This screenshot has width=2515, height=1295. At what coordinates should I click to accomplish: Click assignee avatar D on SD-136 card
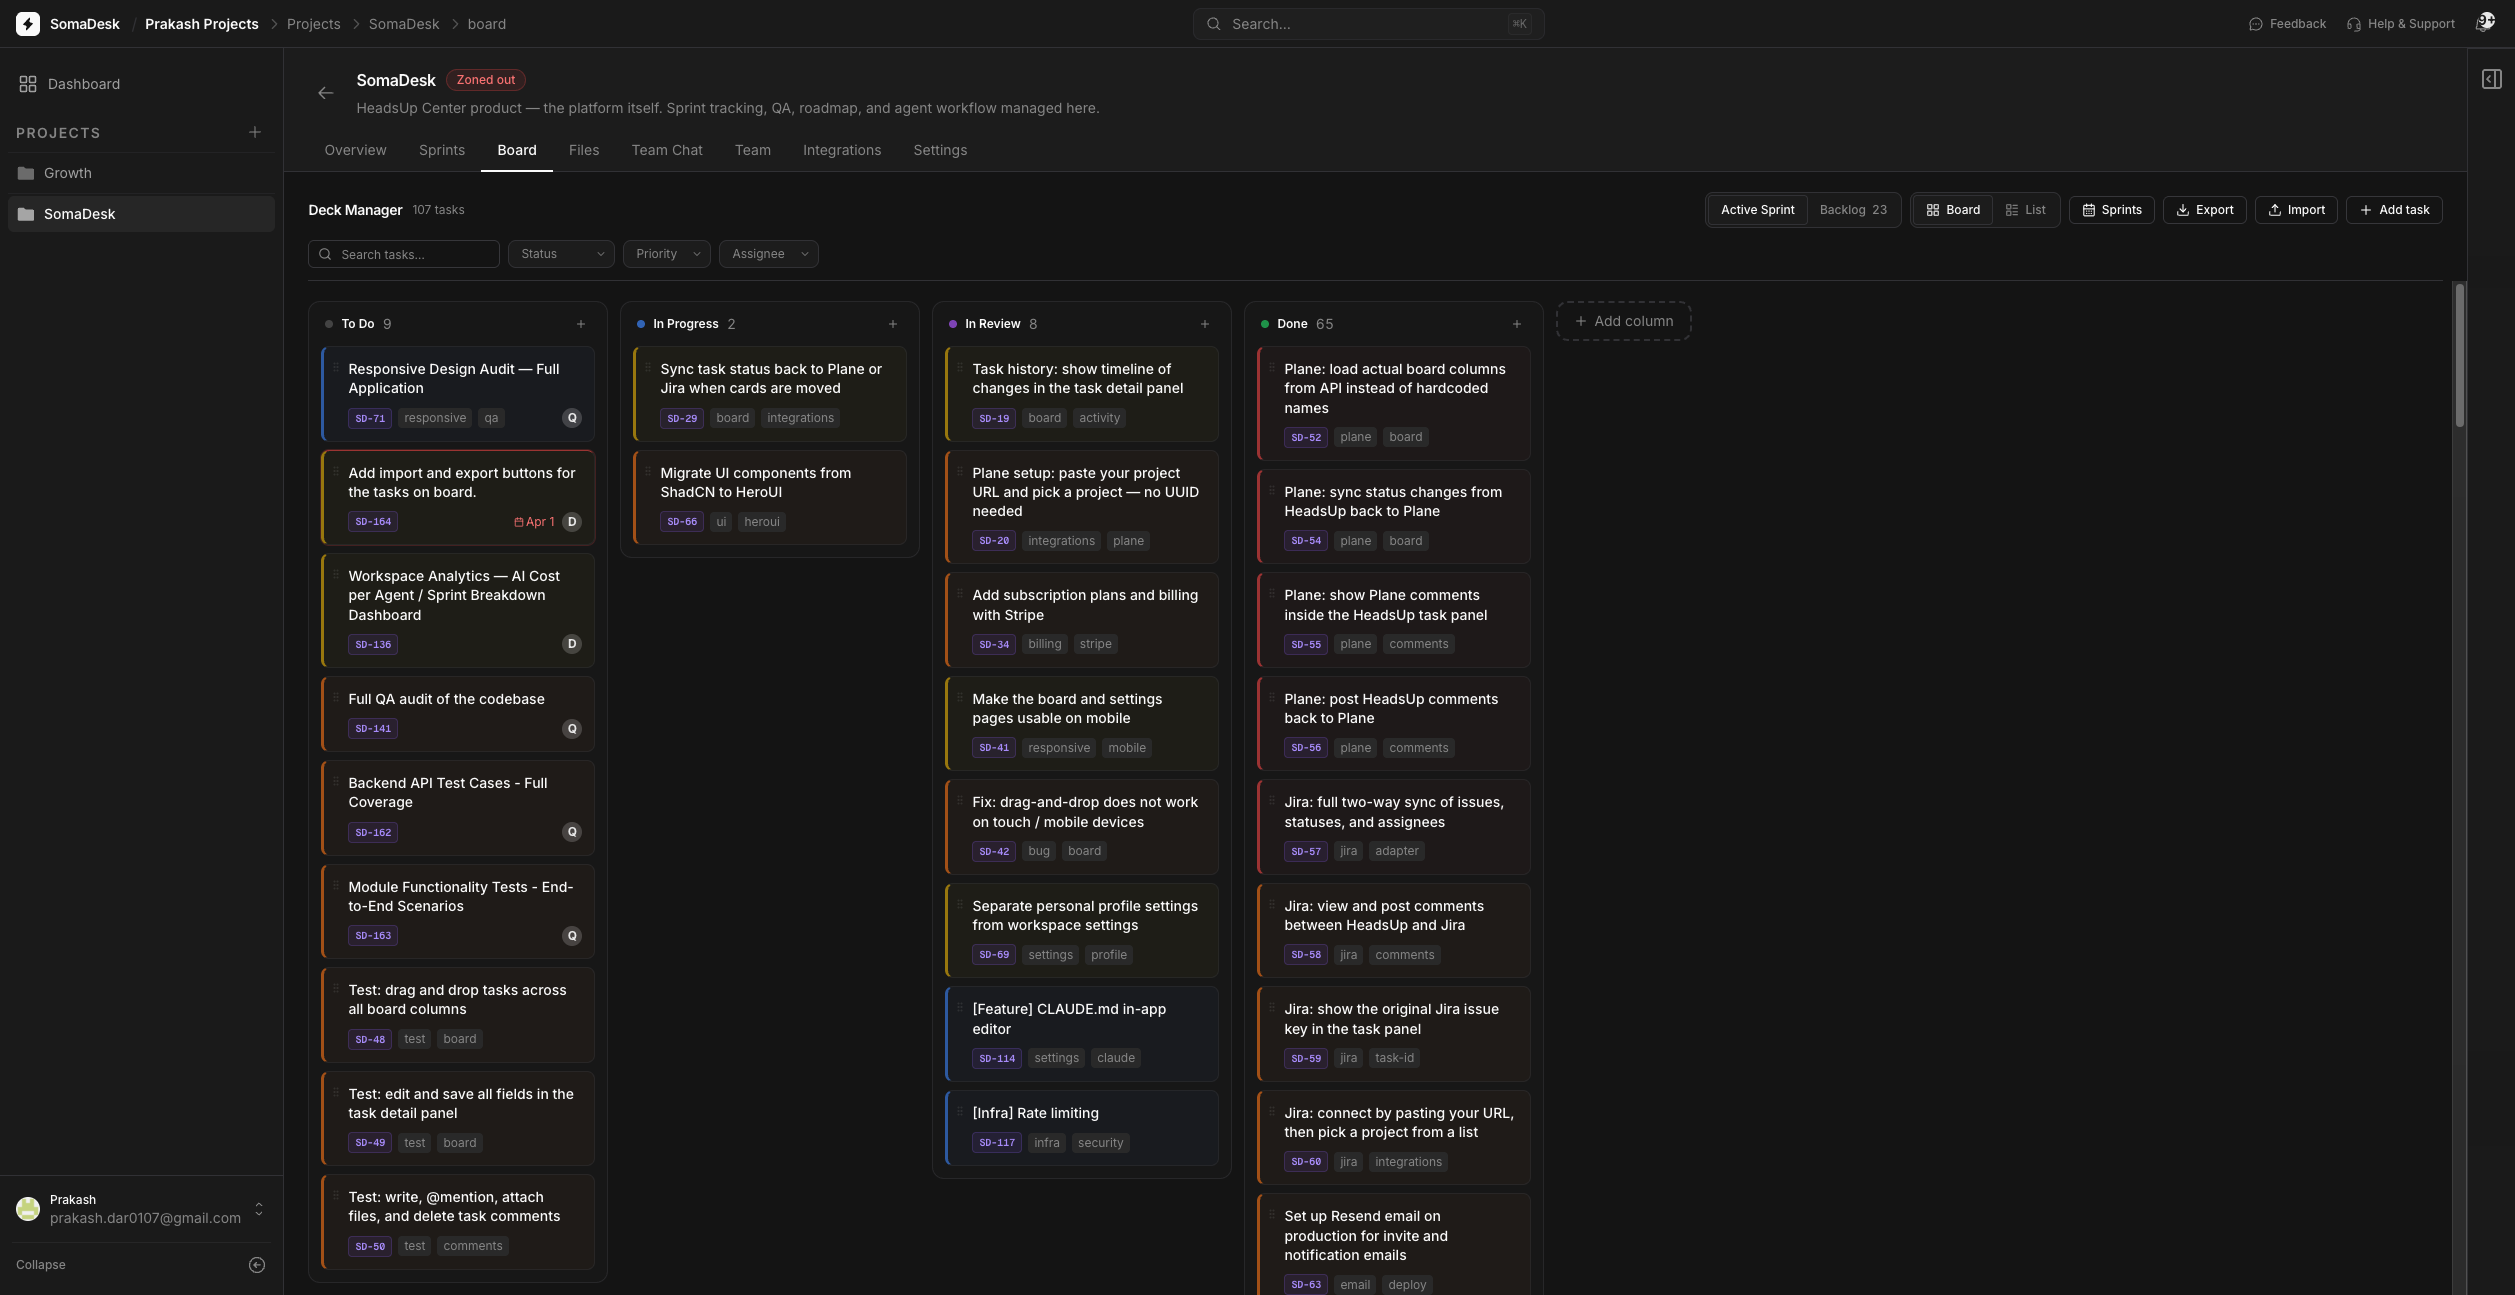click(572, 644)
